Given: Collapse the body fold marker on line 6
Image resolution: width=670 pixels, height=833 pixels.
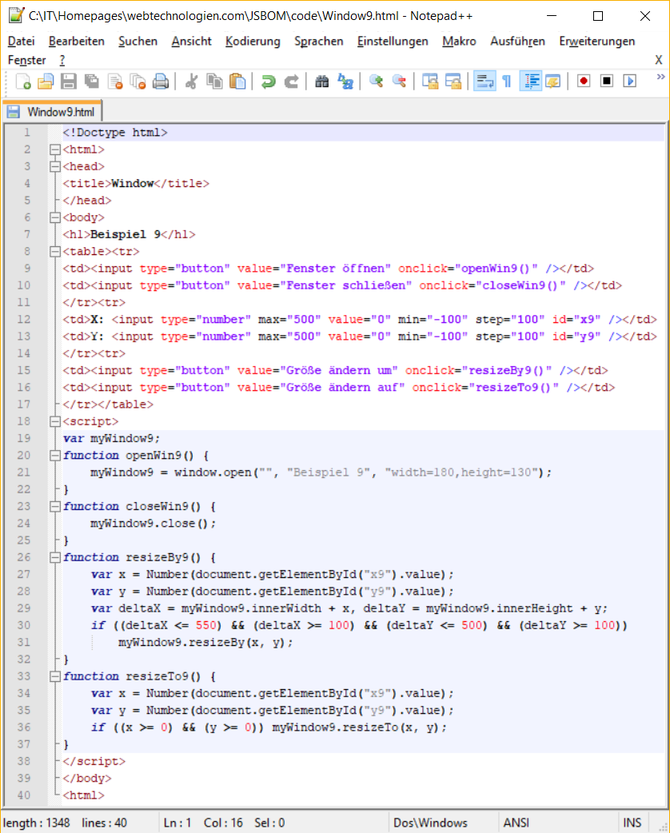Looking at the screenshot, I should [x=55, y=218].
